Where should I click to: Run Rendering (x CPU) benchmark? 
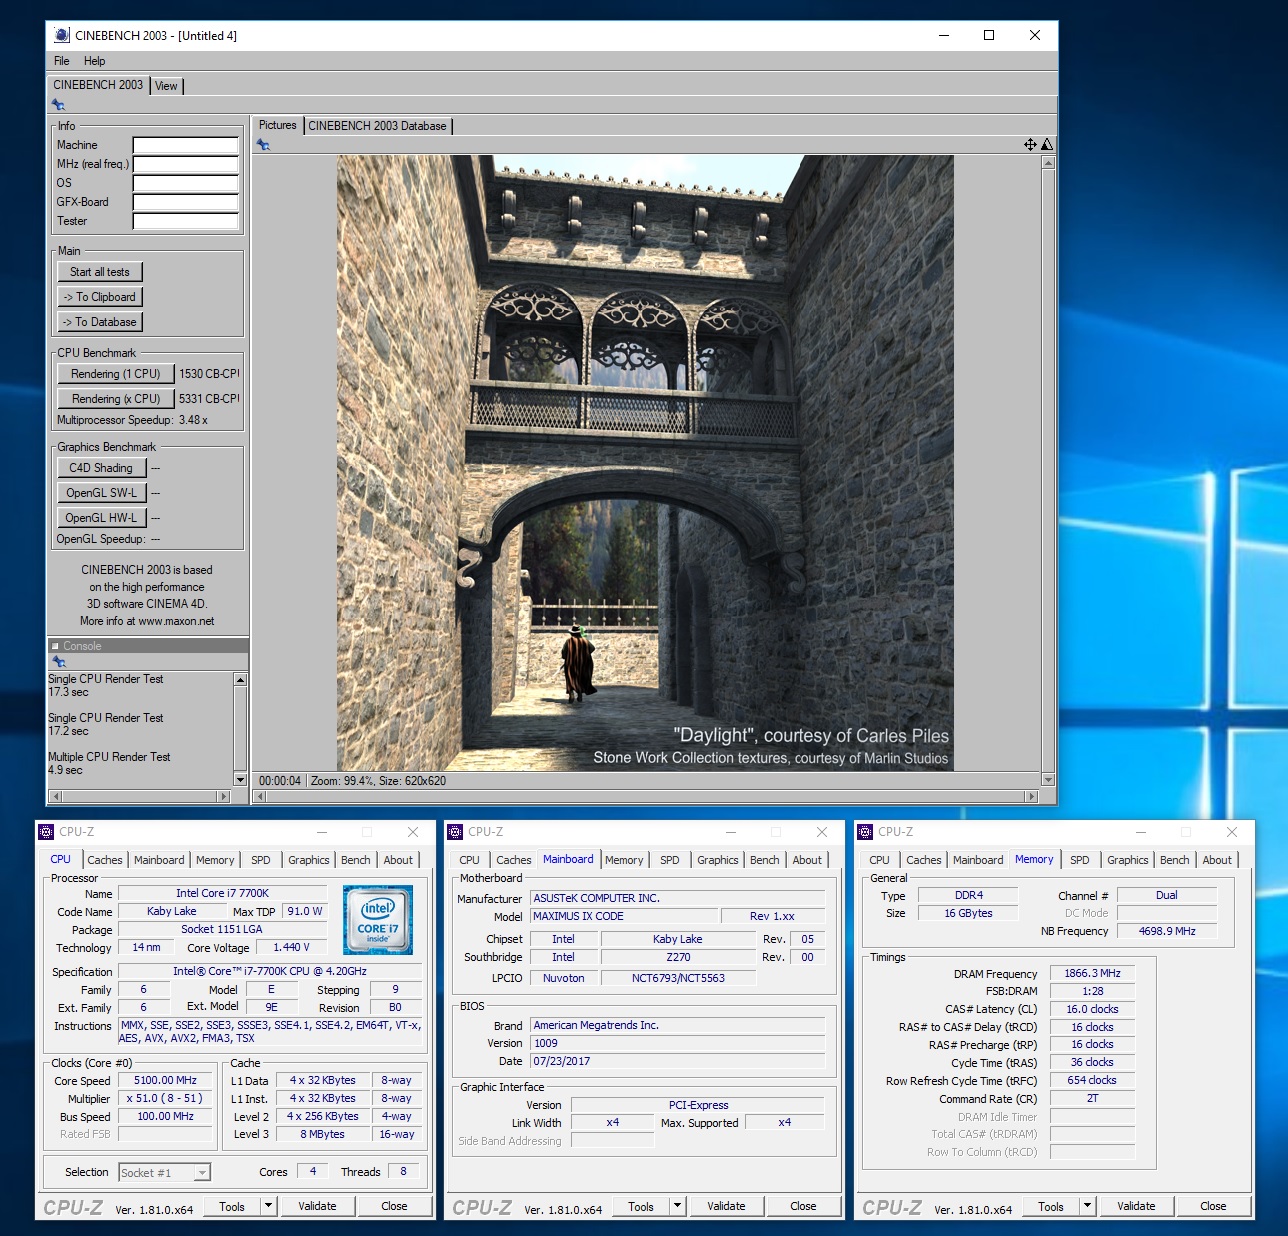[x=116, y=399]
